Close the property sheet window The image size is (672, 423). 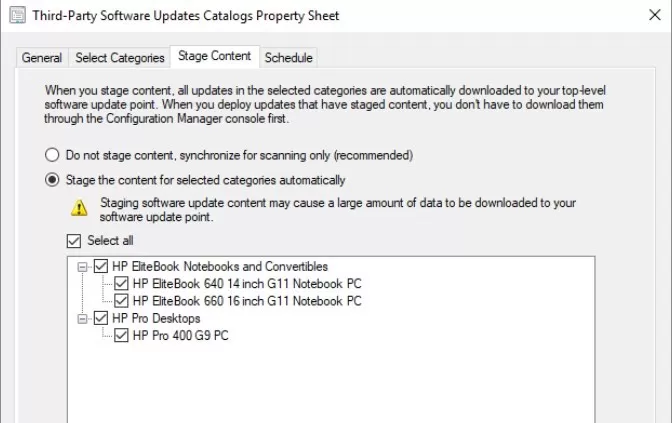[x=654, y=15]
